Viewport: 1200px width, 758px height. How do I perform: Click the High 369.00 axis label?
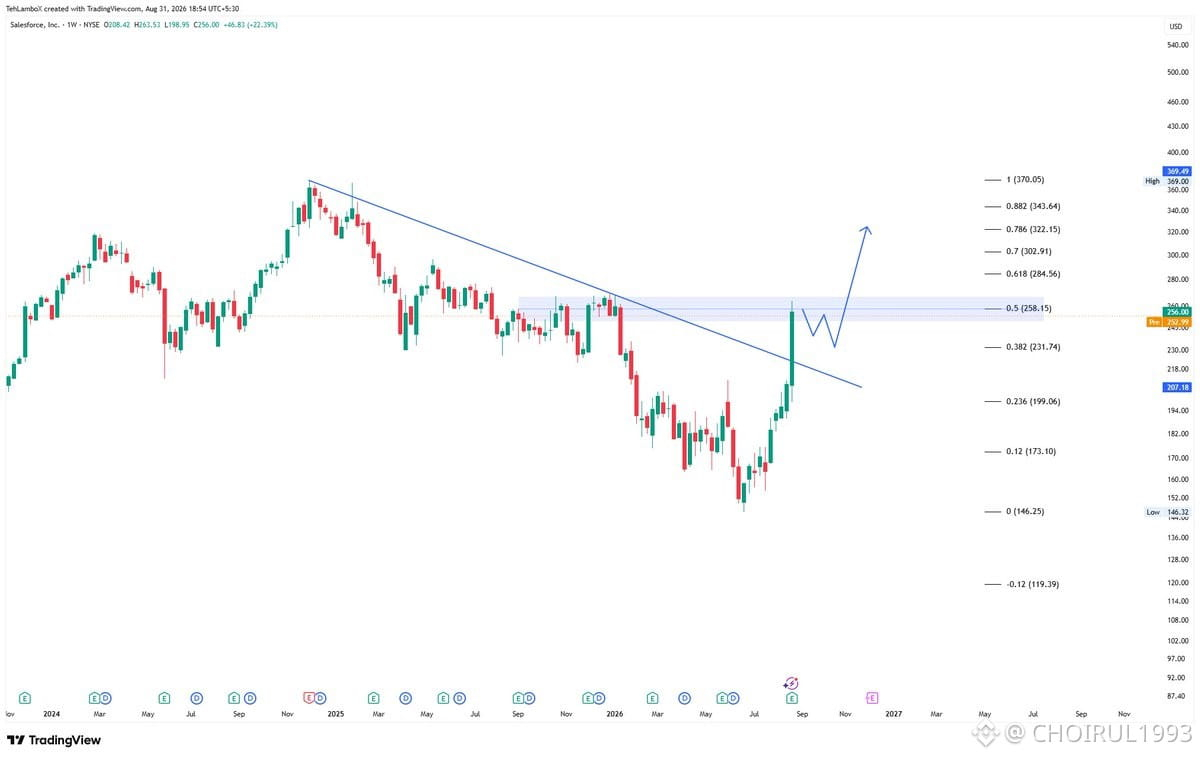tap(1167, 181)
